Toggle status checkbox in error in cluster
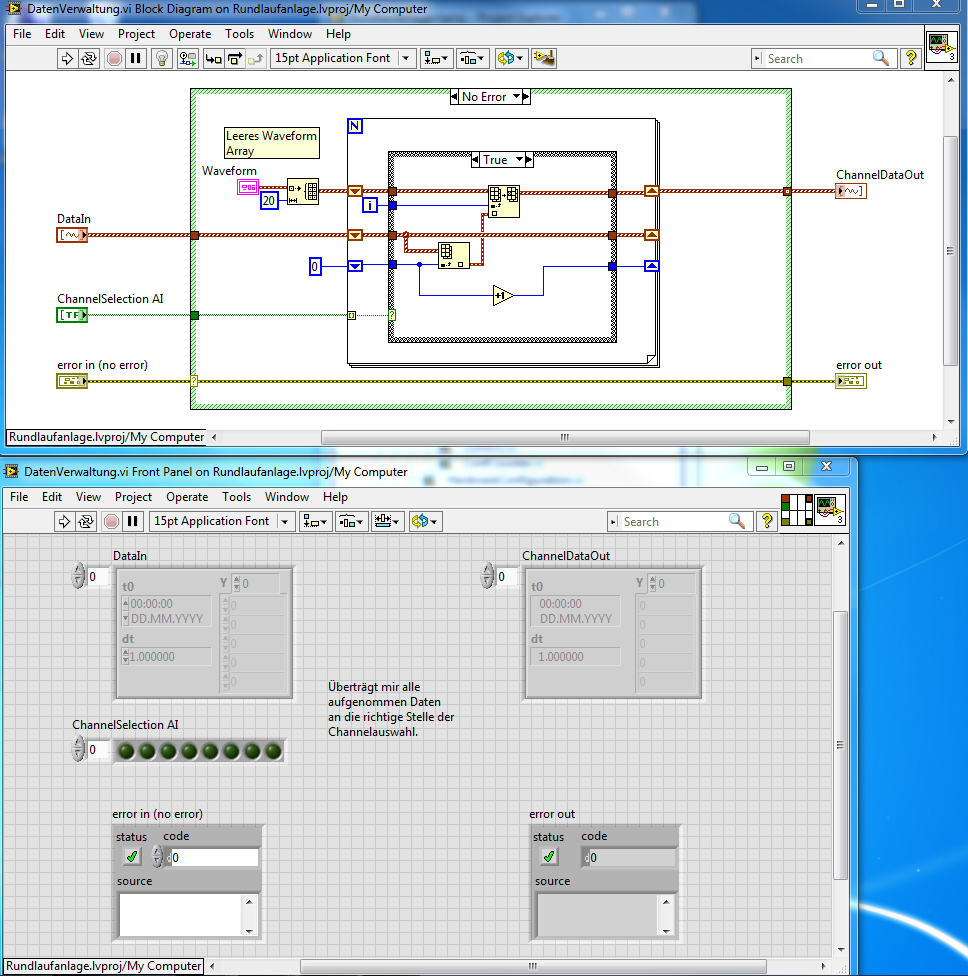This screenshot has width=968, height=976. click(132, 857)
